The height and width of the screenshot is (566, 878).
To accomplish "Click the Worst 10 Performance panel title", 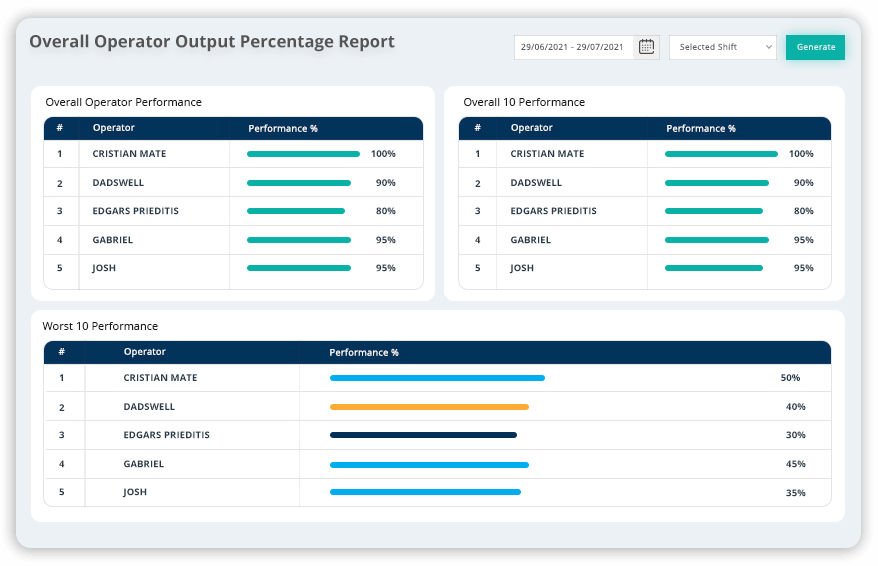I will [100, 326].
